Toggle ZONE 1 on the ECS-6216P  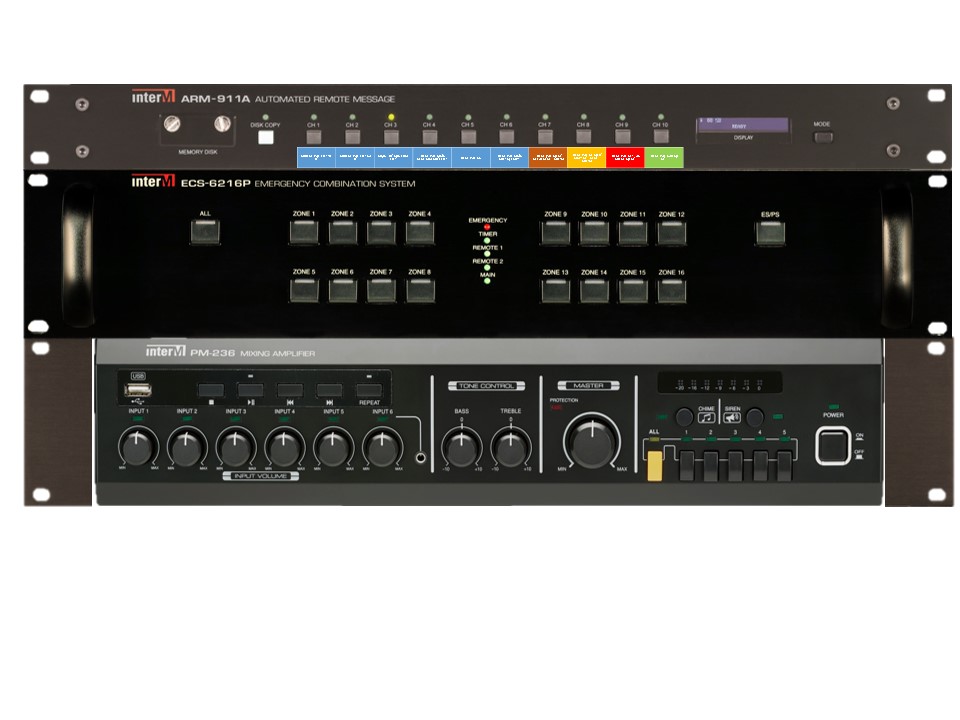pos(304,233)
